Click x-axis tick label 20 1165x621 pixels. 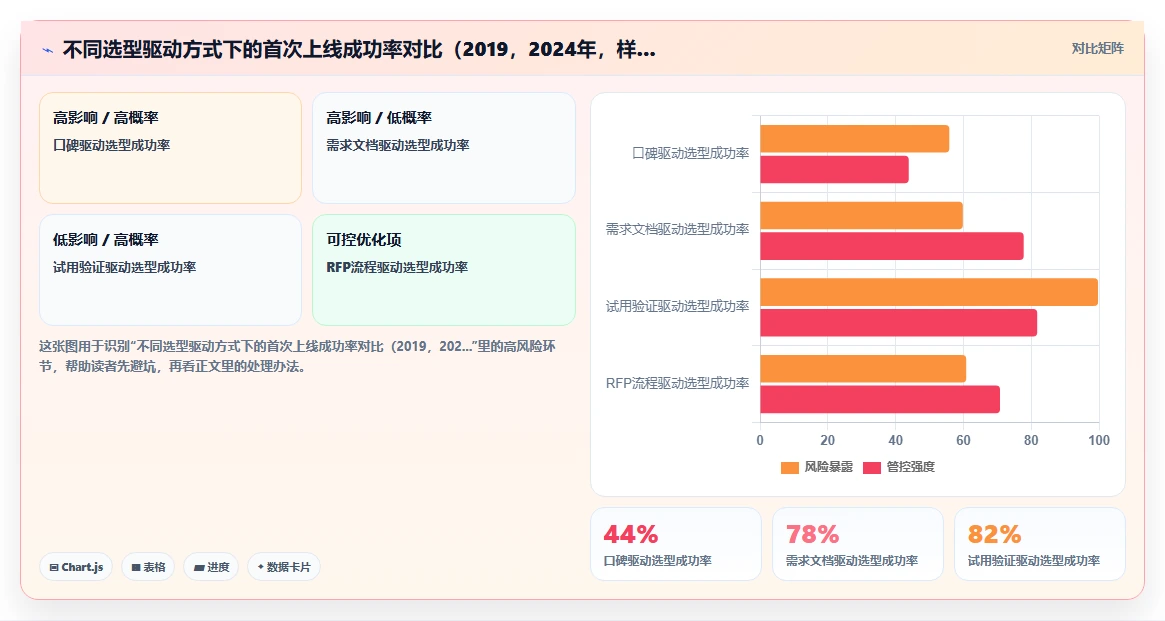(828, 440)
